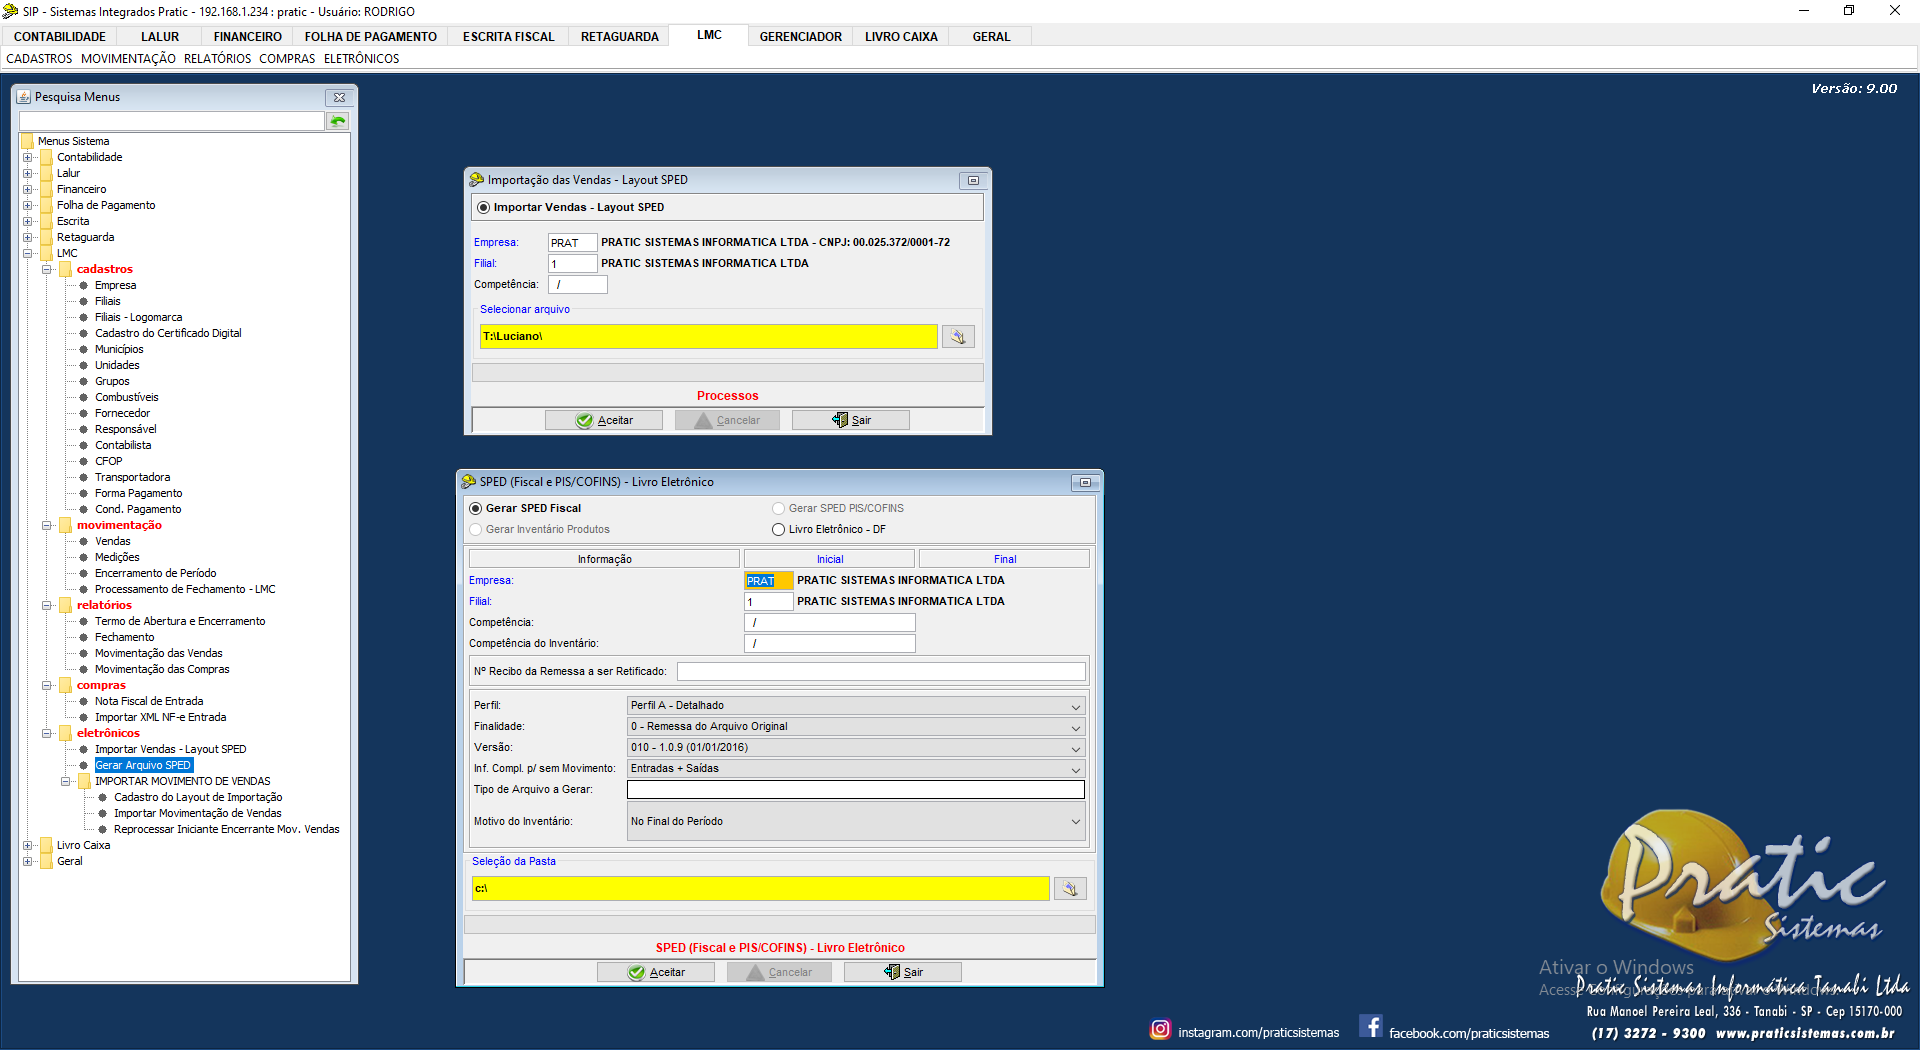Click Sair in SPED Livro Eletrônico dialog

click(x=903, y=972)
